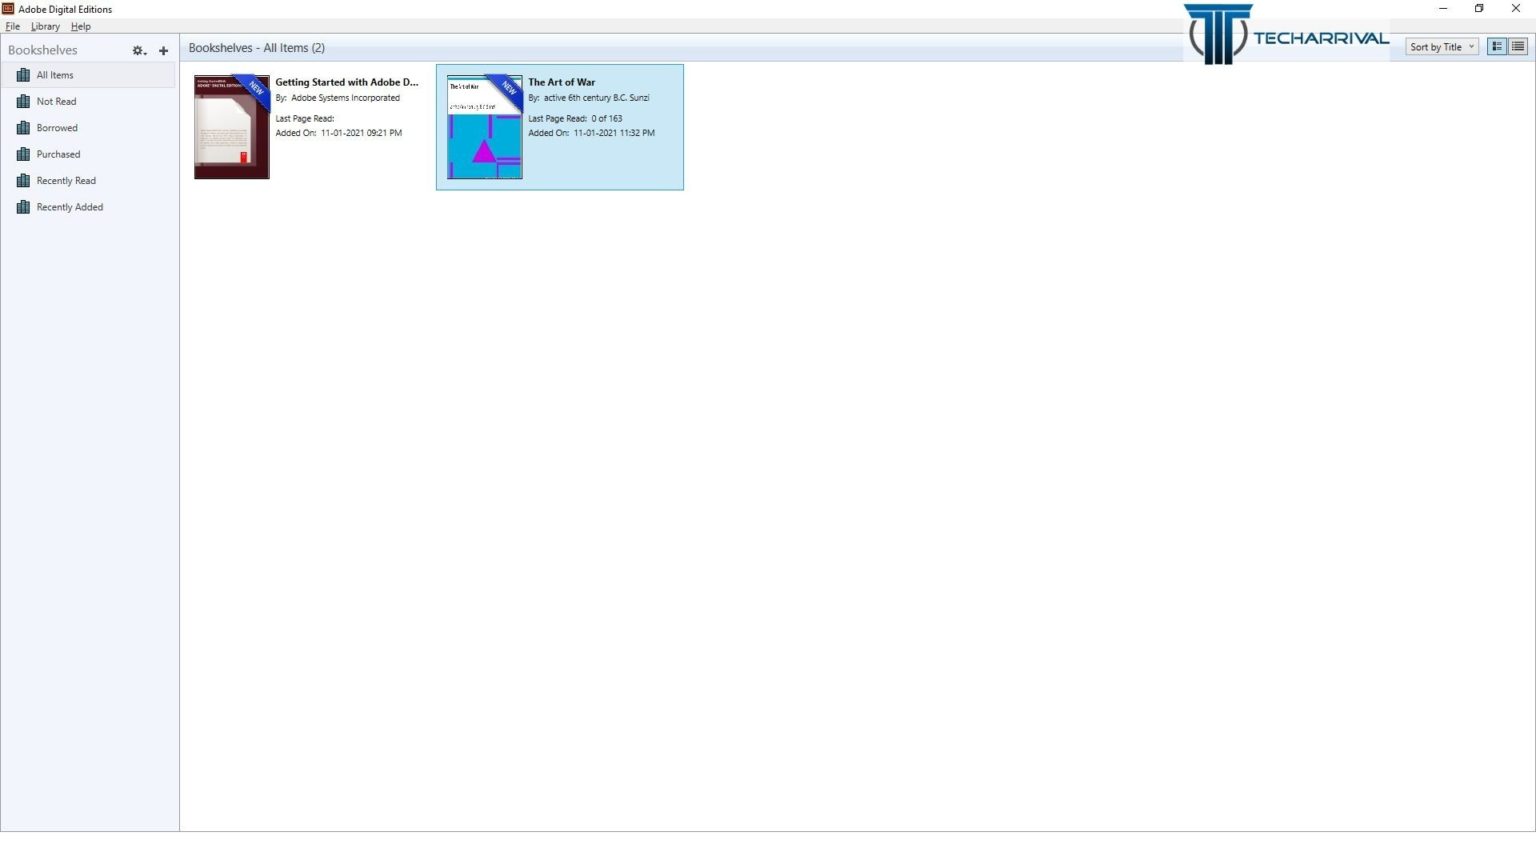Click the Purchased bookshelf icon

coord(23,154)
